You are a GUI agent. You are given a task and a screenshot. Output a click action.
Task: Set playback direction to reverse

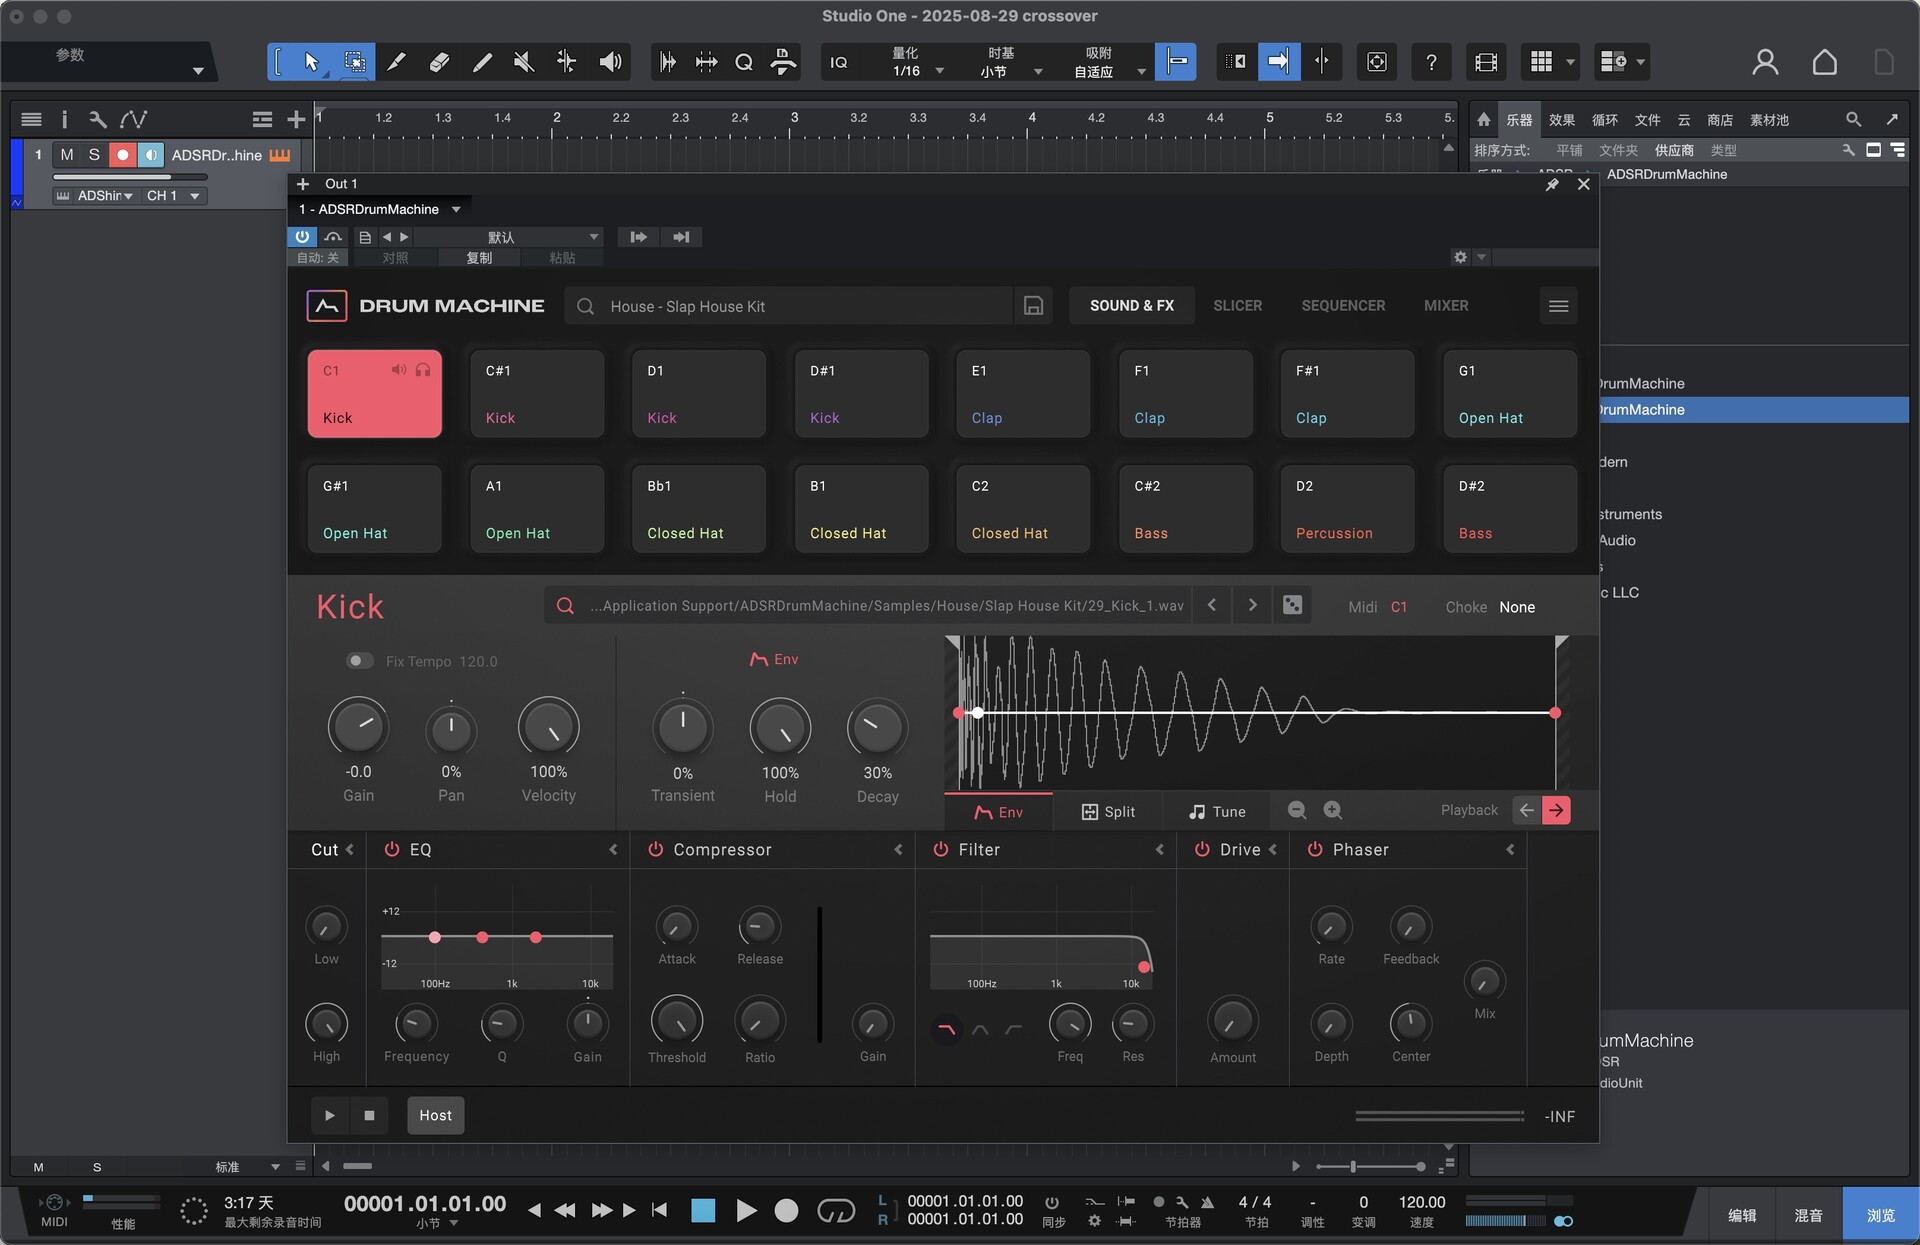coord(1526,810)
